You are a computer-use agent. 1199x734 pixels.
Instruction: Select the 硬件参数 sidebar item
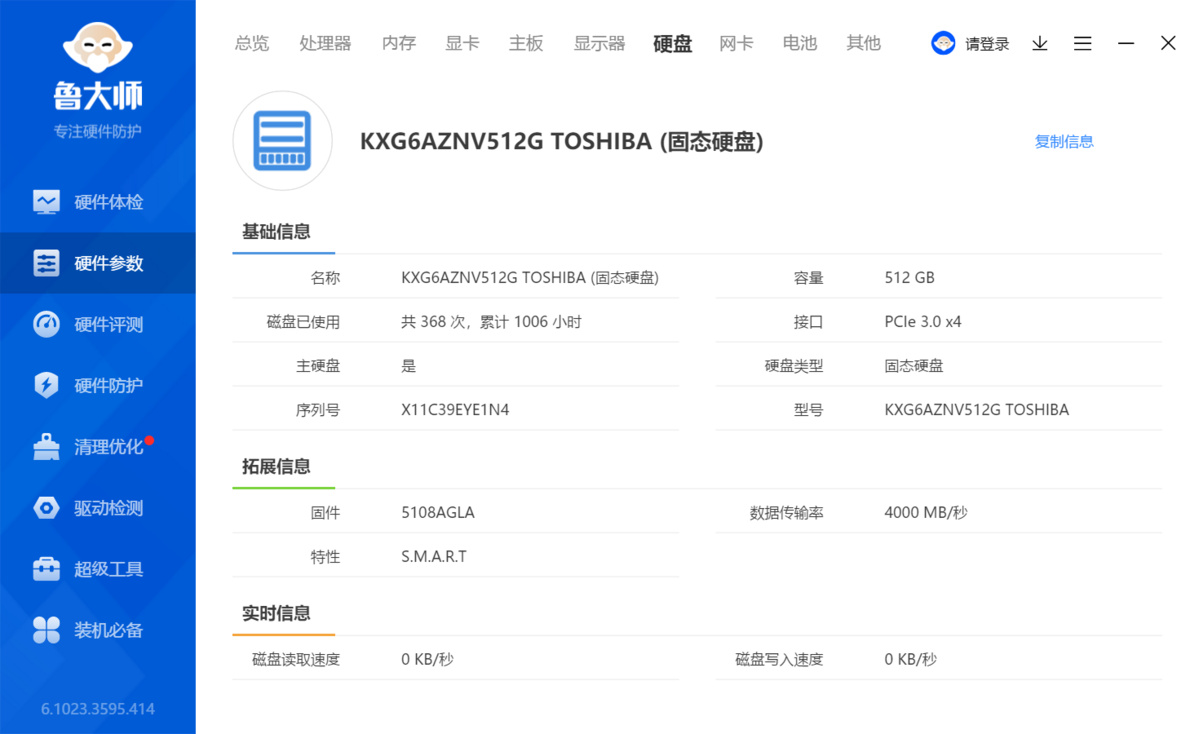pos(98,263)
